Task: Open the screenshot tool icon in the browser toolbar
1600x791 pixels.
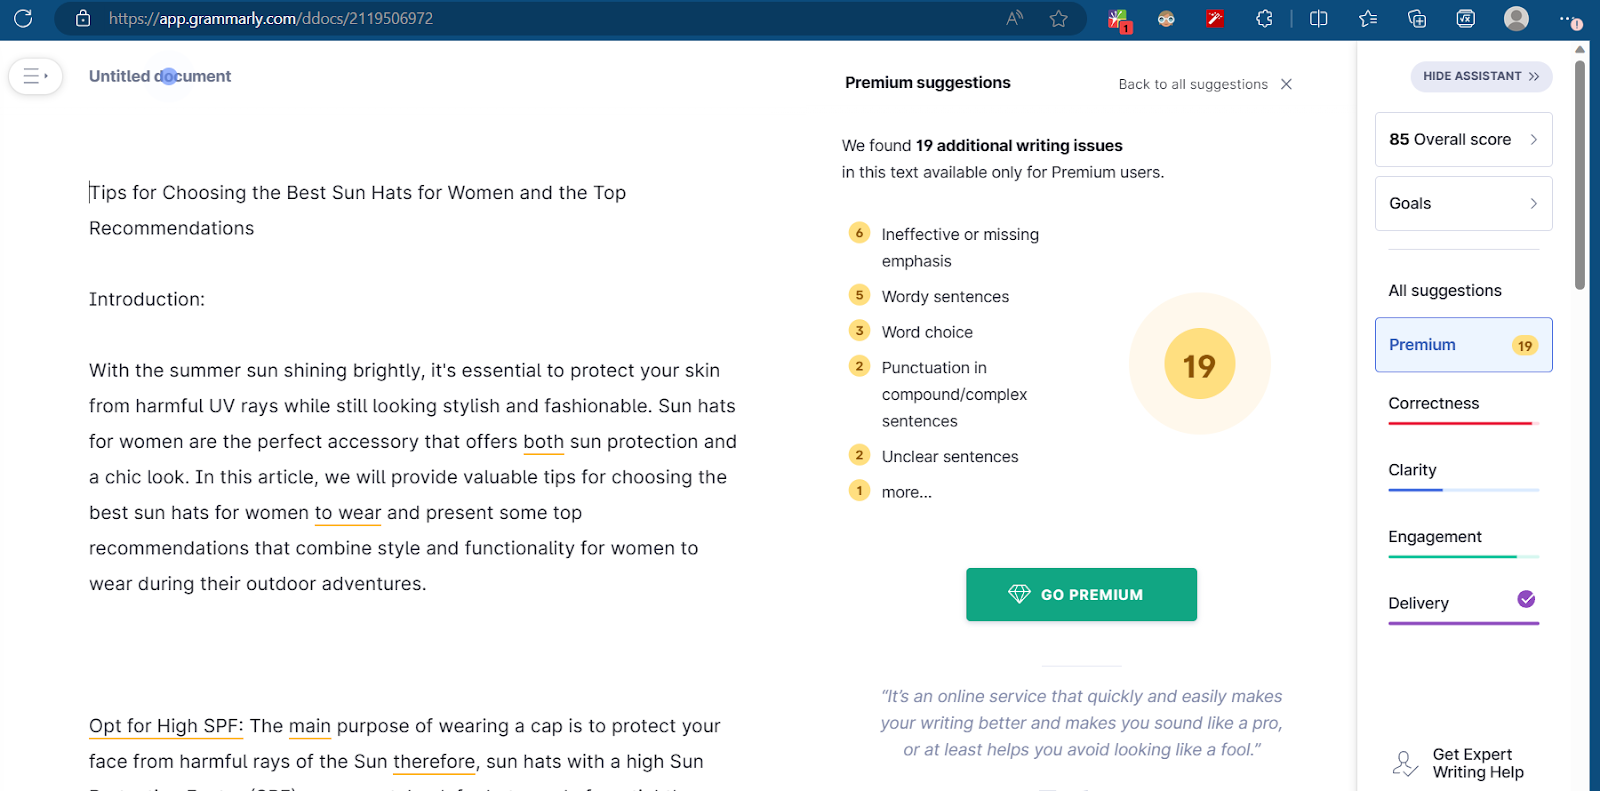Action: [x=1466, y=18]
